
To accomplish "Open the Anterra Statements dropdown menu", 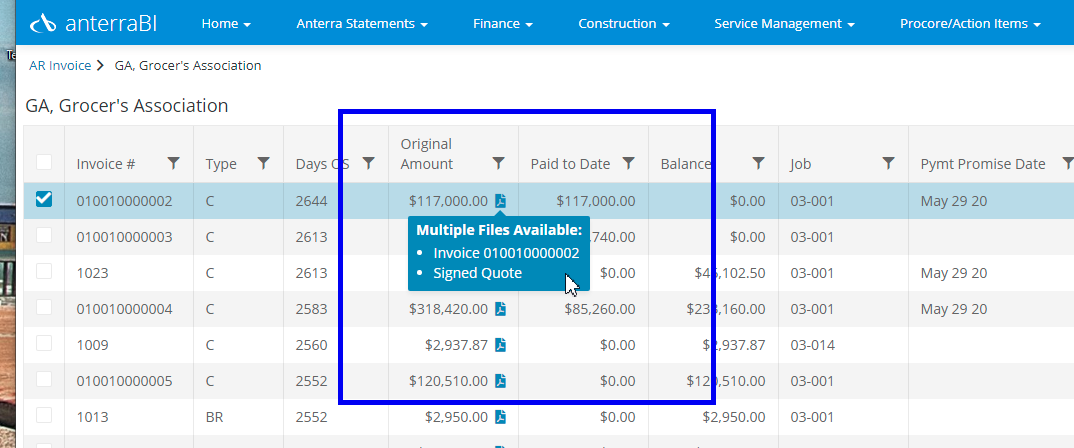I will tap(362, 23).
